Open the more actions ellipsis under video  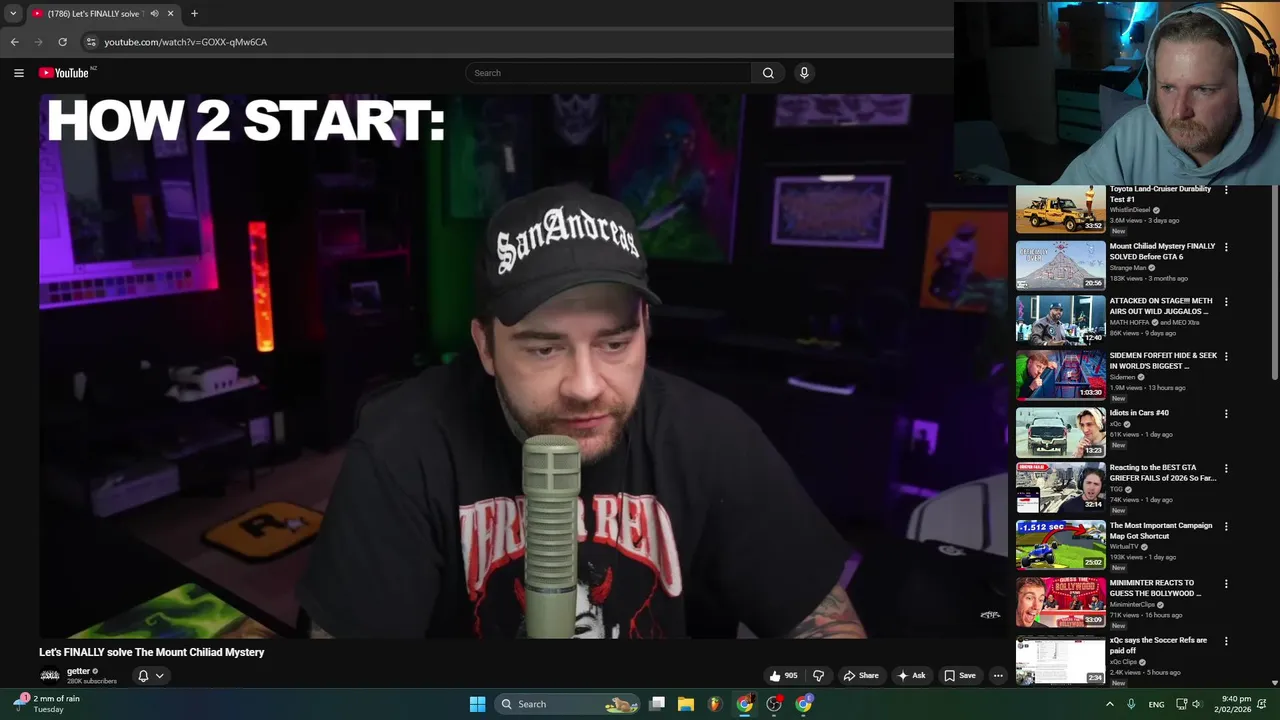[998, 676]
